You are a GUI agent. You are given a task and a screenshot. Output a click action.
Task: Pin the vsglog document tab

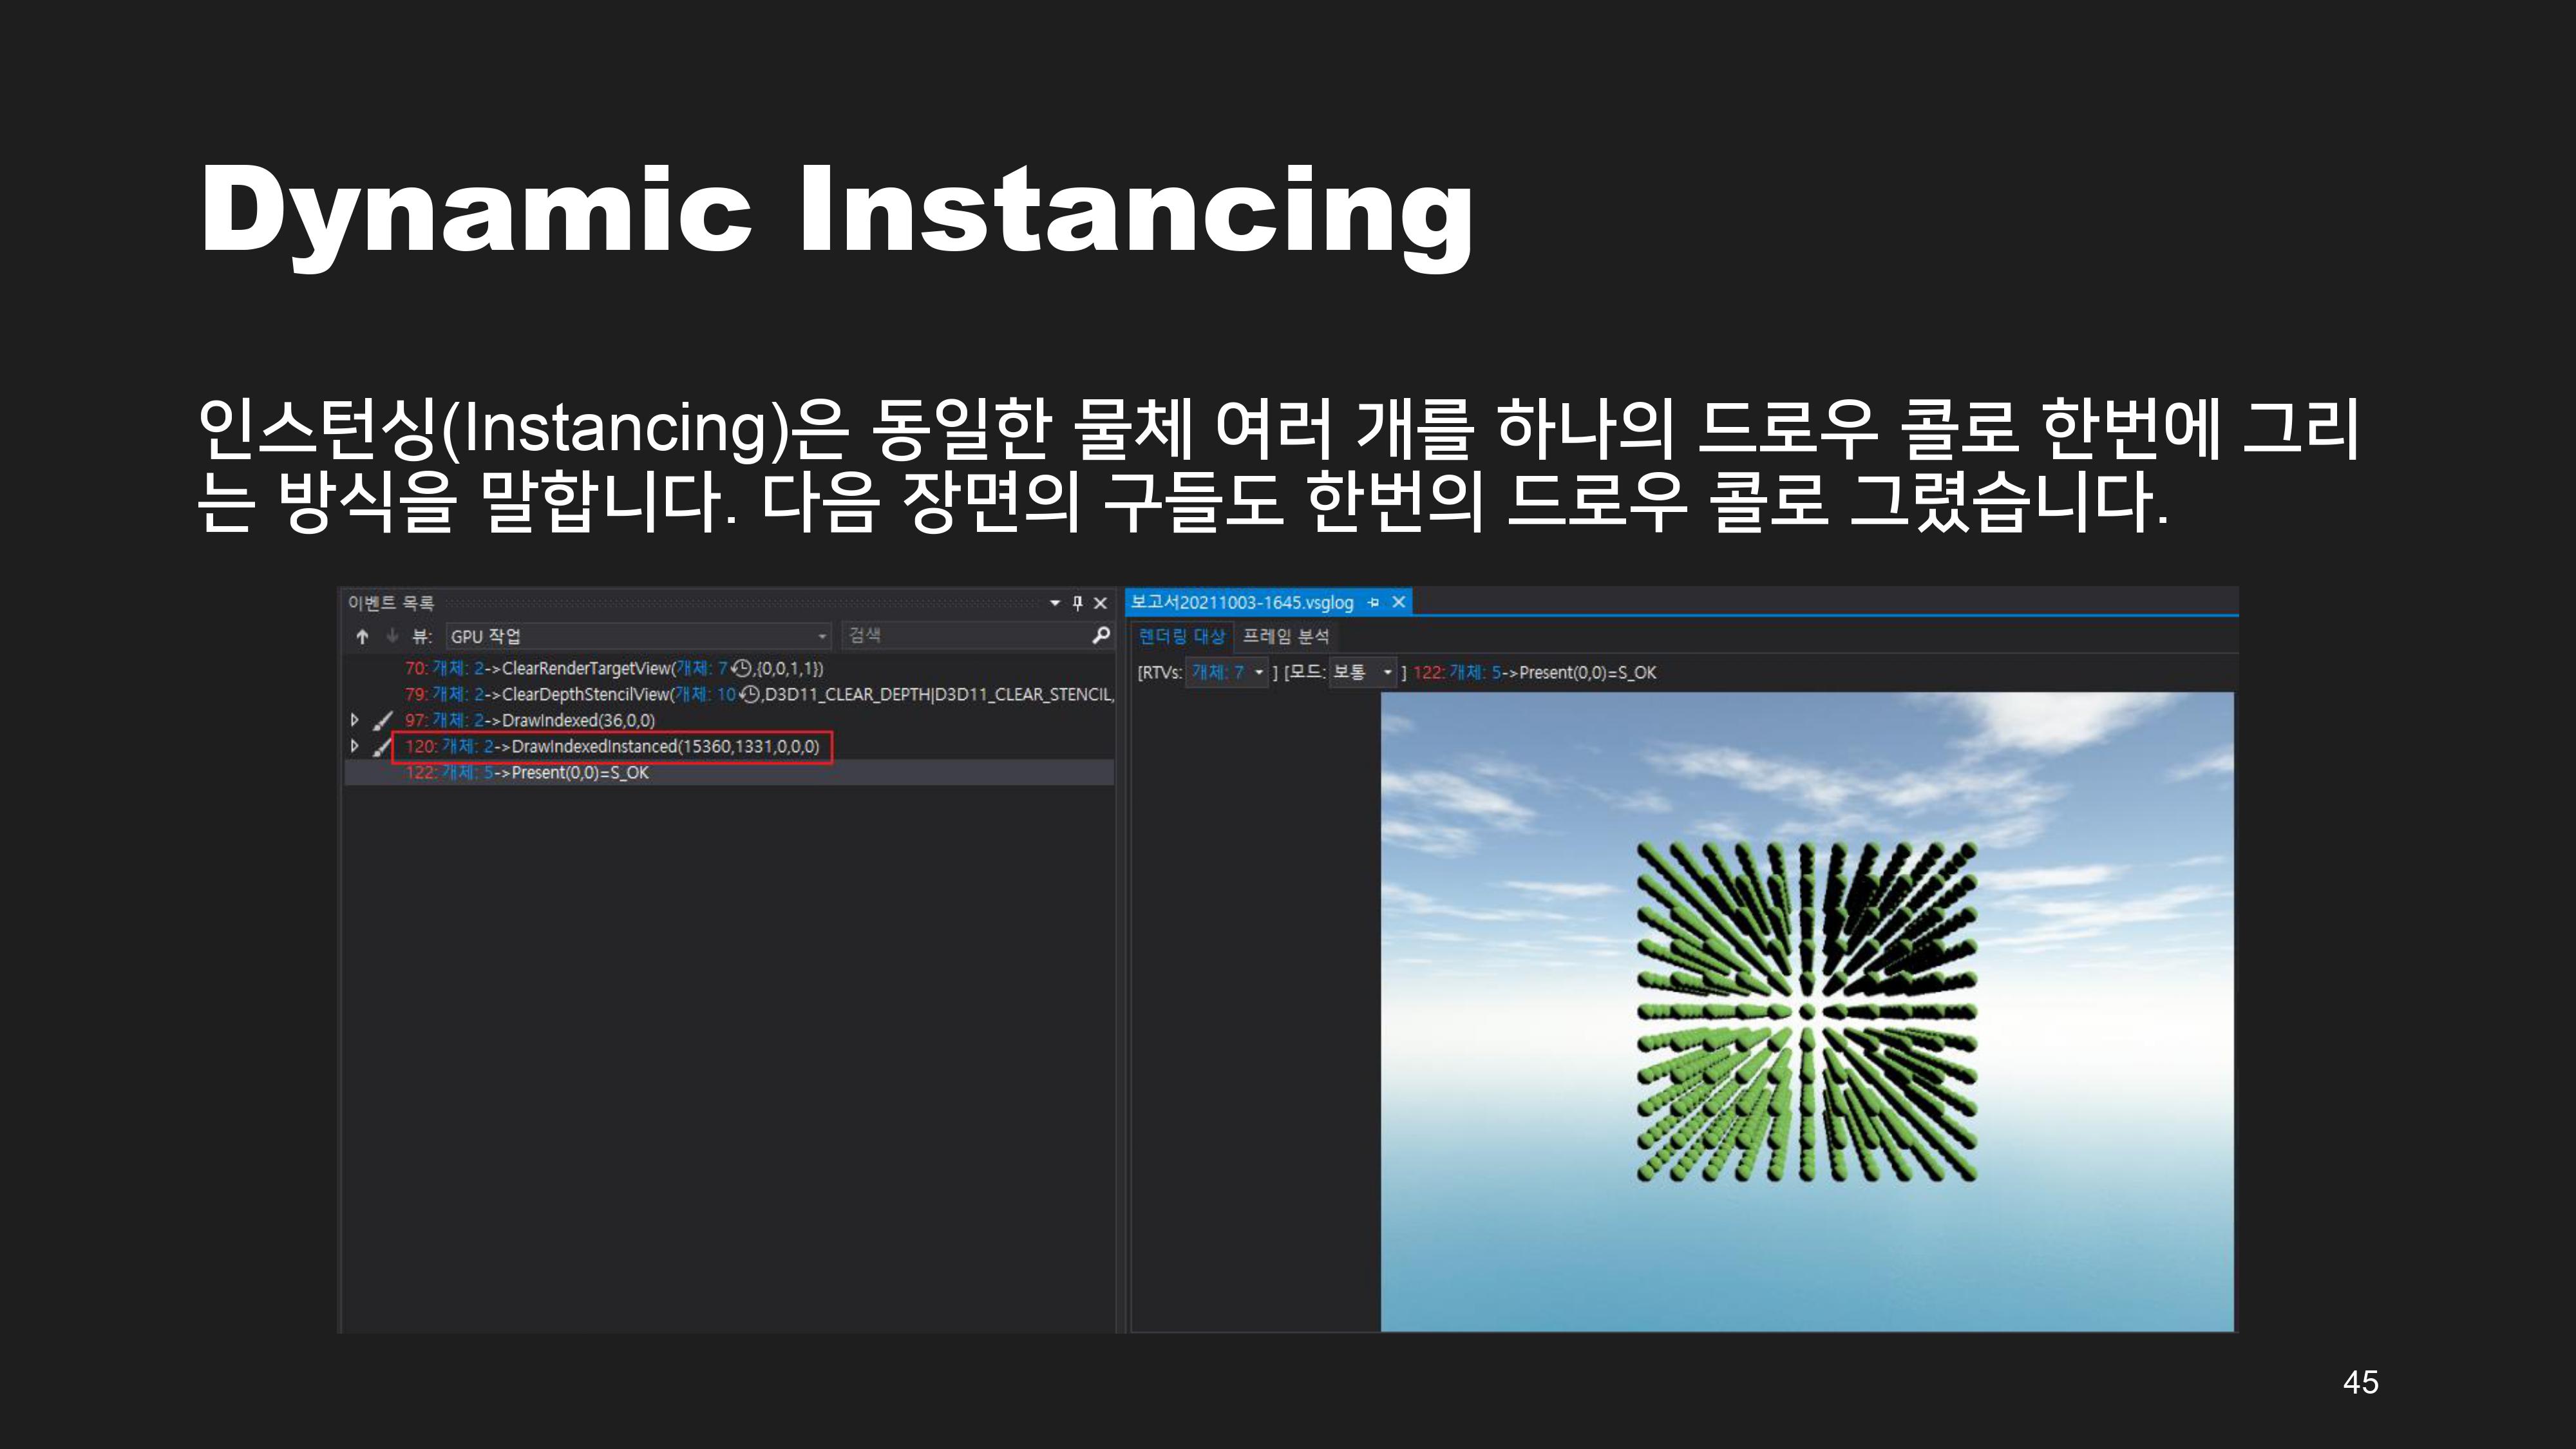1374,602
